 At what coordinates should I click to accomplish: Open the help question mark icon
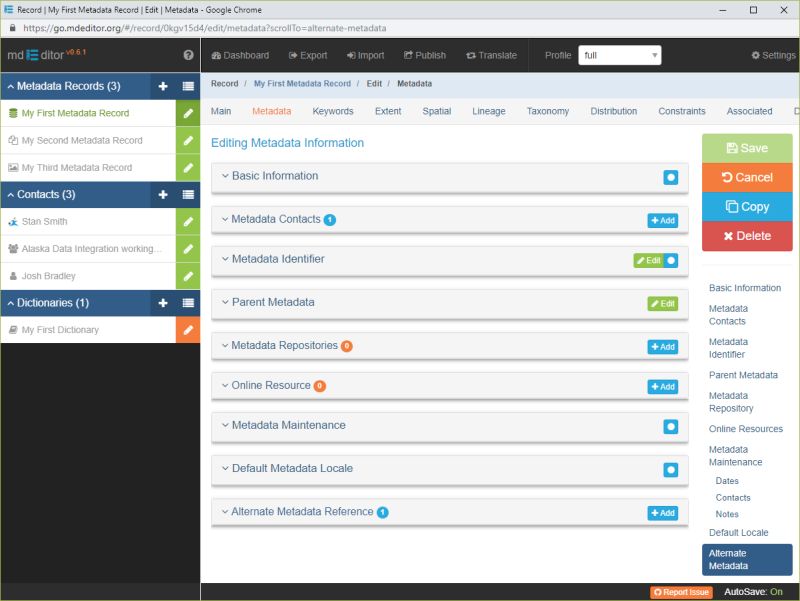188,55
